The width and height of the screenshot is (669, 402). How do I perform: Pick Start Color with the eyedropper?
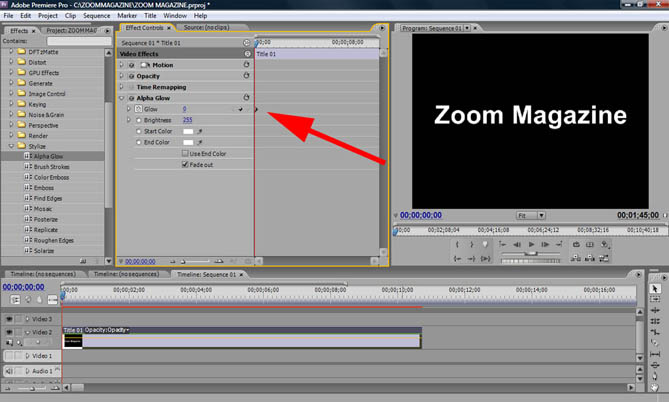(x=199, y=131)
